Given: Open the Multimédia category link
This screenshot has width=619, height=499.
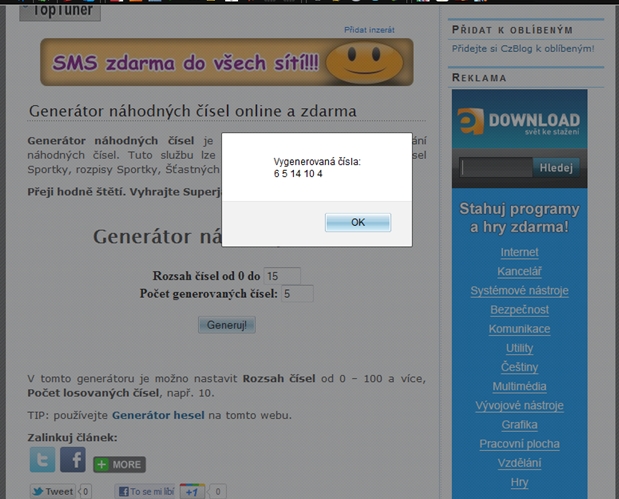Looking at the screenshot, I should 519,386.
